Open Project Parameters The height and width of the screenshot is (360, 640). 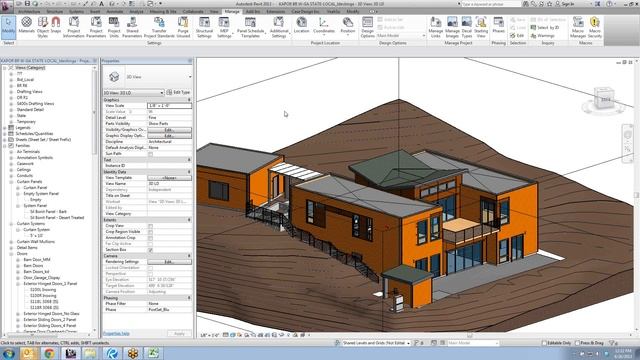pyautogui.click(x=96, y=27)
